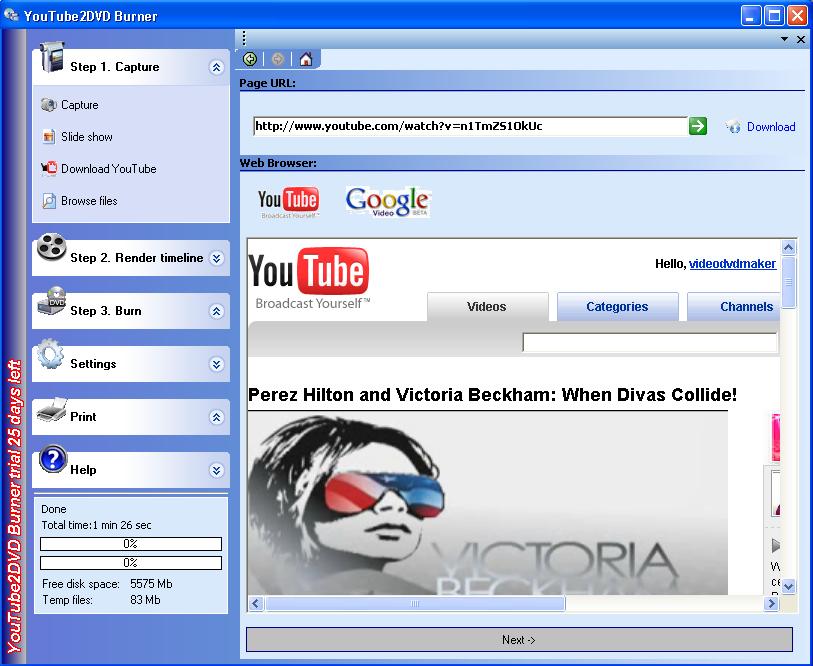Maximize the YouTube2DVD Burner window
Screen dimensions: 813x666
[774, 15]
